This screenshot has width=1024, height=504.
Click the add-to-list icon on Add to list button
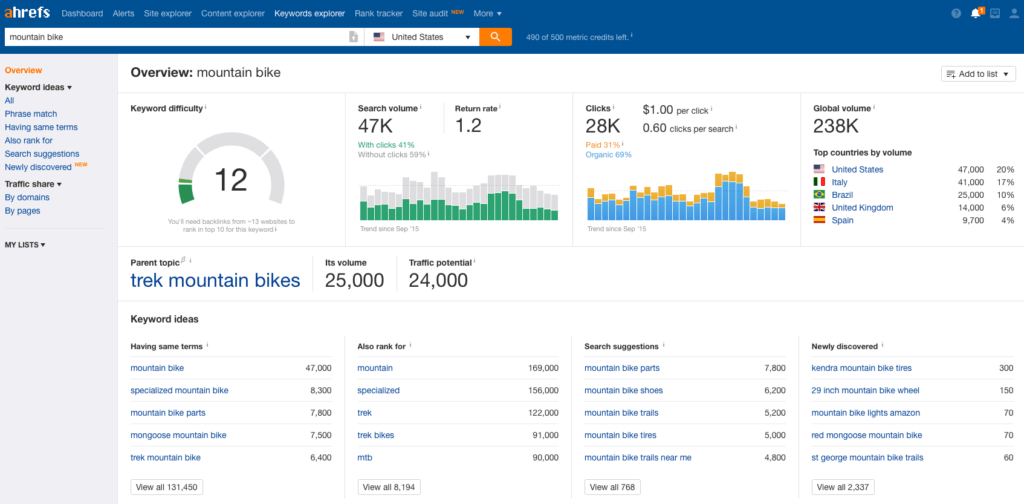pyautogui.click(x=951, y=74)
